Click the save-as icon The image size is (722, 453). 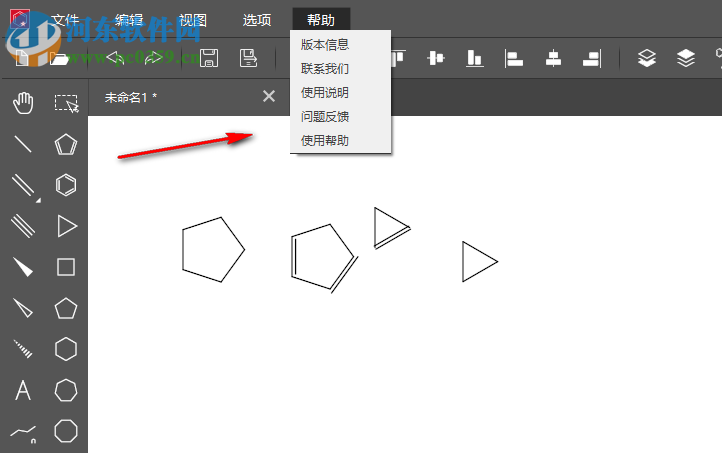coord(248,58)
